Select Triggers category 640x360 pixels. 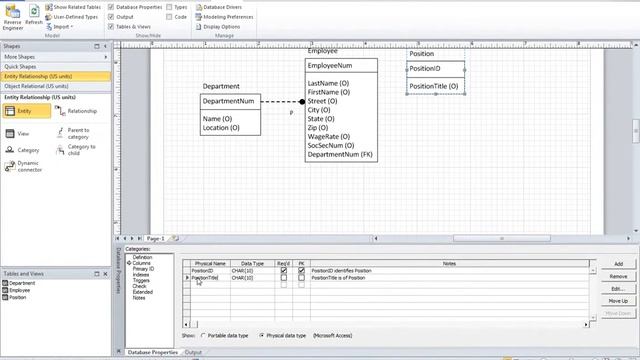[x=141, y=280]
